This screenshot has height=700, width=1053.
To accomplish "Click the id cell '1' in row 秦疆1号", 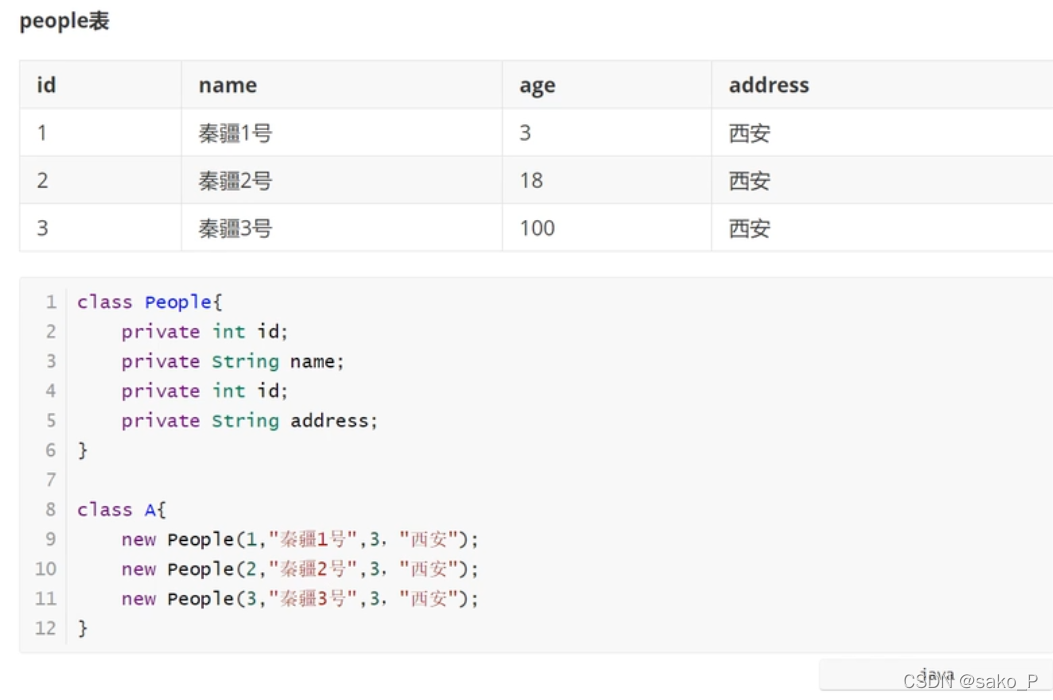I will pyautogui.click(x=42, y=133).
